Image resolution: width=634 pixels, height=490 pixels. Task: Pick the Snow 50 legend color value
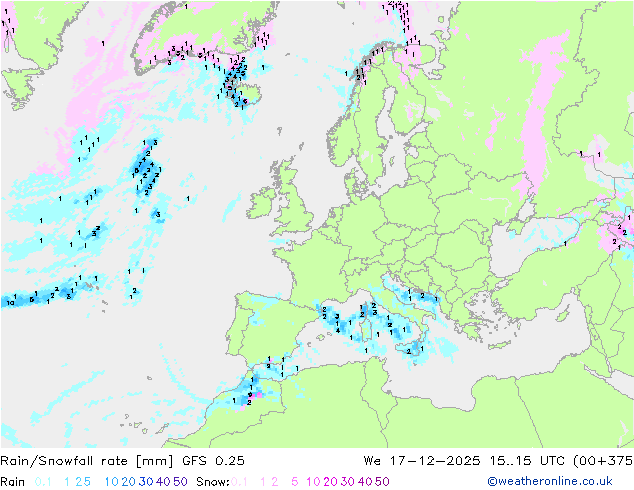(382, 482)
